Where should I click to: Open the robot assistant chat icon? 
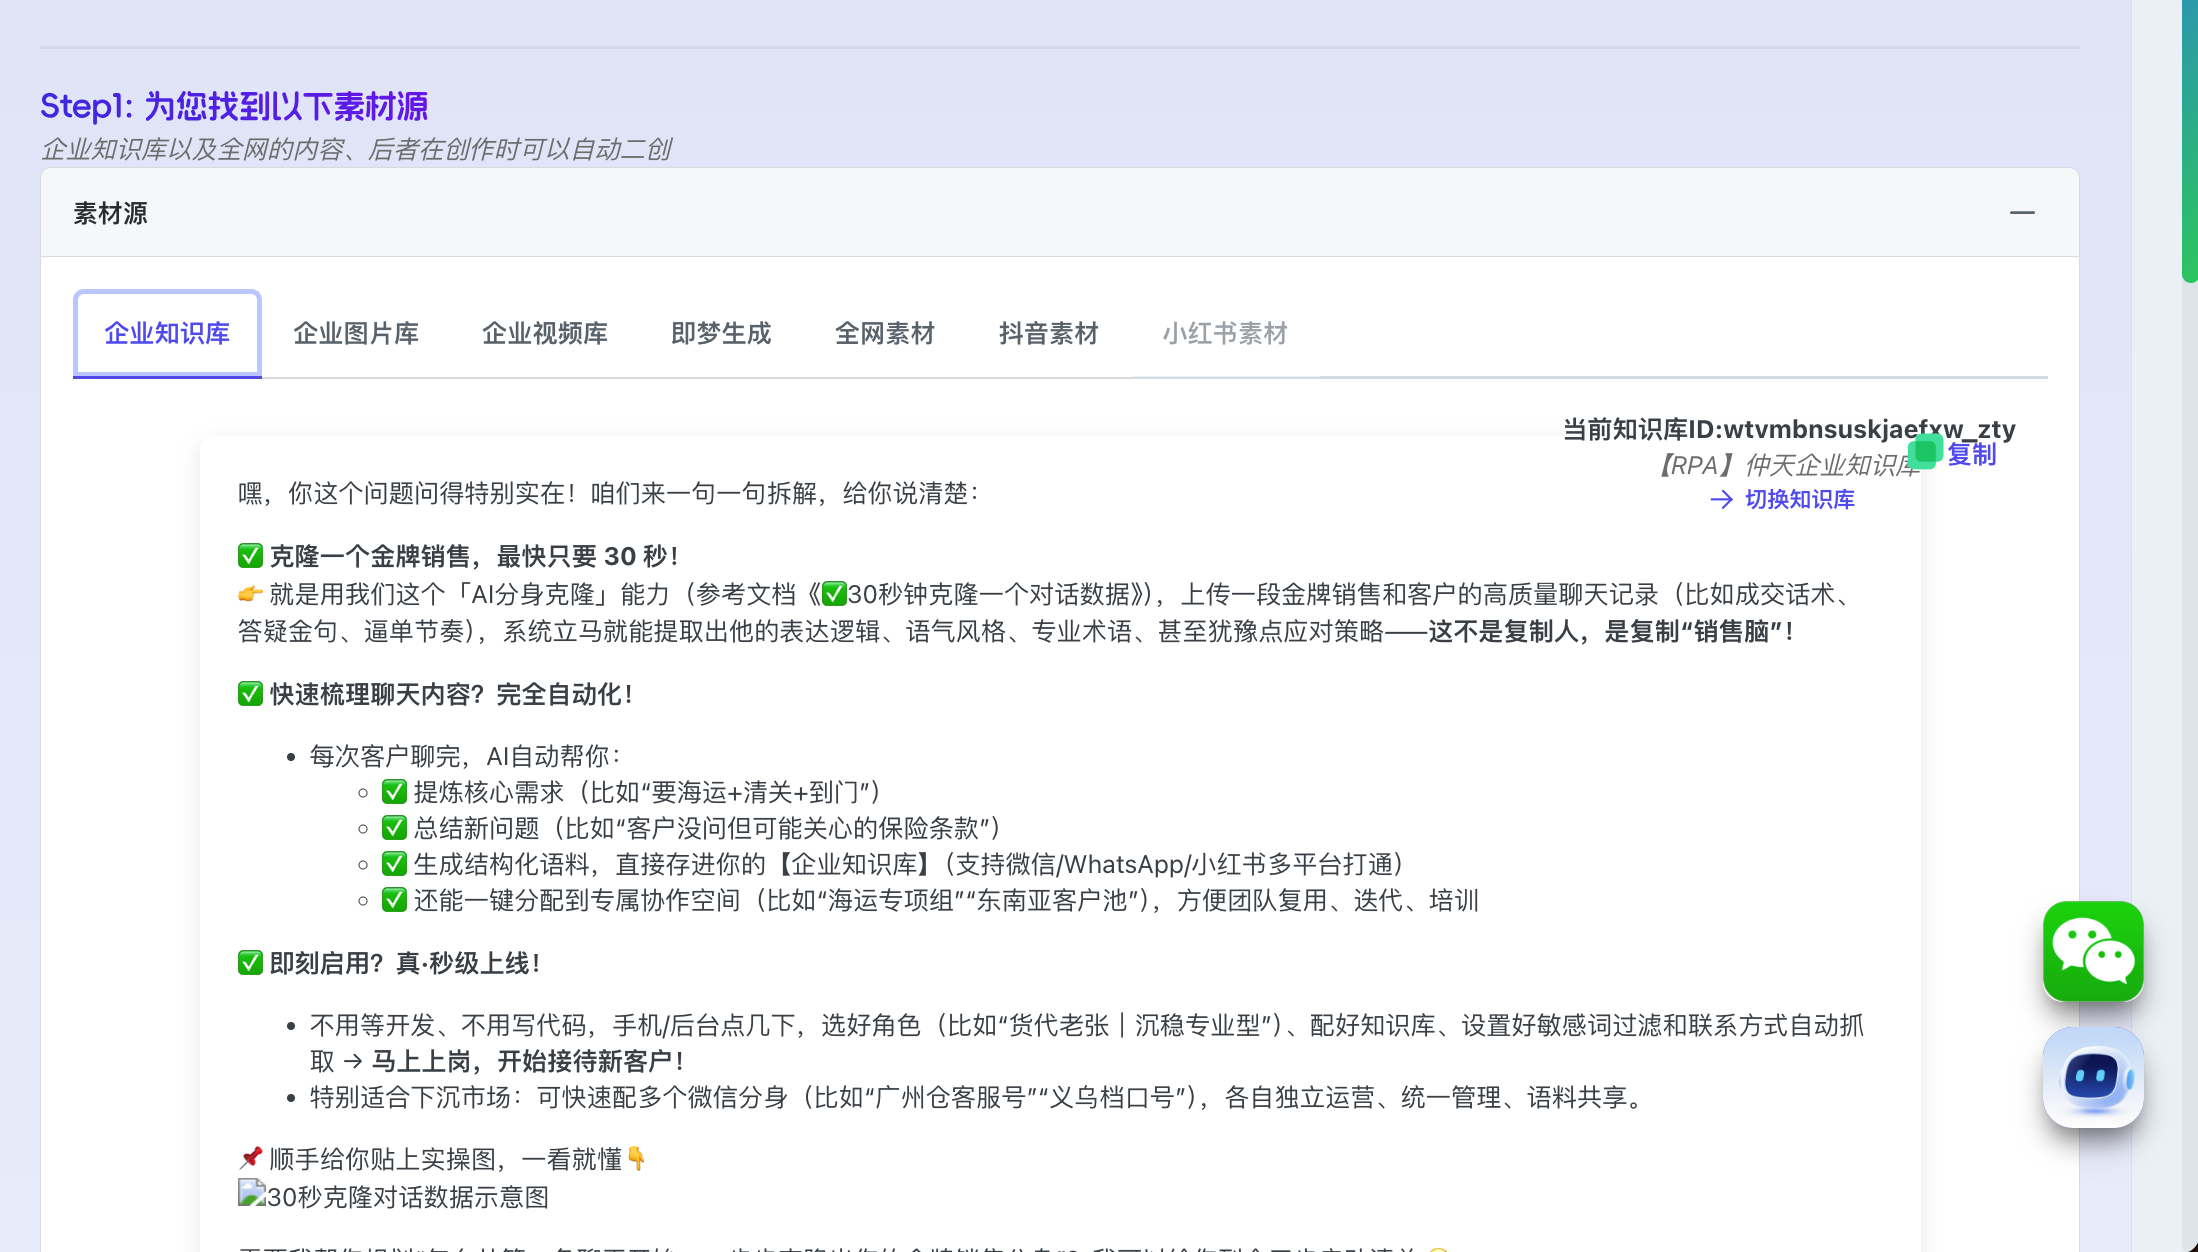tap(2092, 1077)
